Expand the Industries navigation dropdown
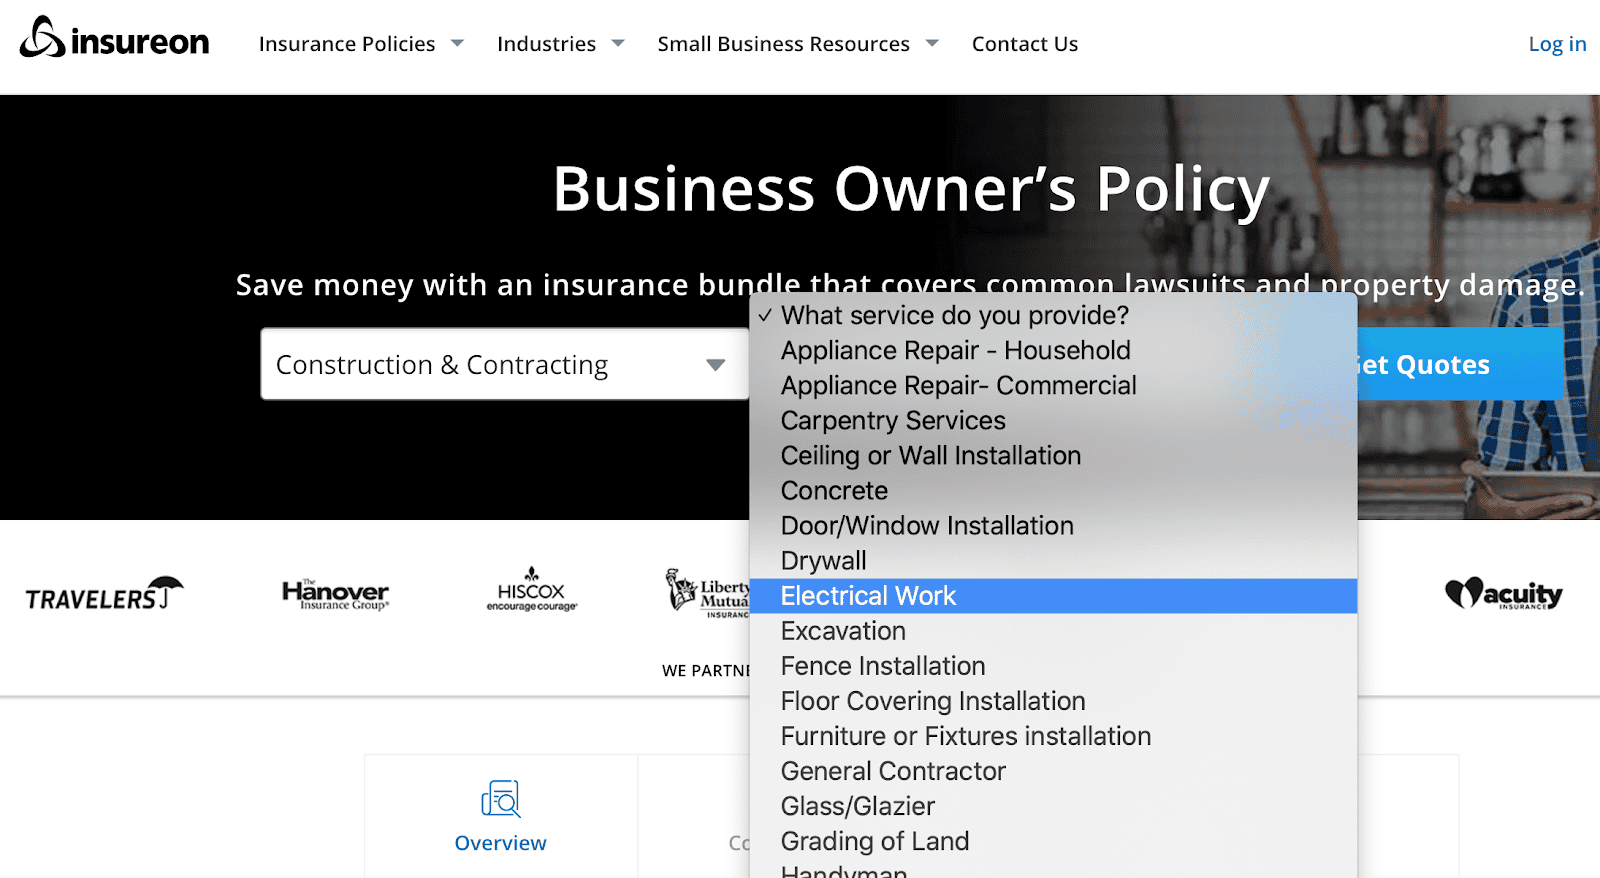The width and height of the screenshot is (1600, 878). [560, 44]
